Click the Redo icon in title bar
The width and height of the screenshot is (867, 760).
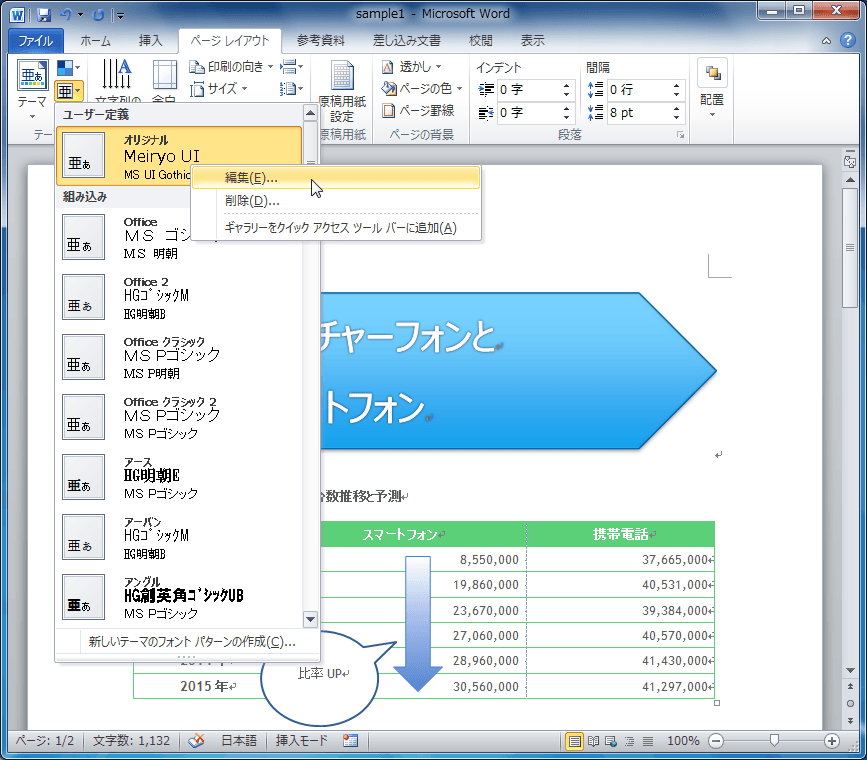click(98, 15)
